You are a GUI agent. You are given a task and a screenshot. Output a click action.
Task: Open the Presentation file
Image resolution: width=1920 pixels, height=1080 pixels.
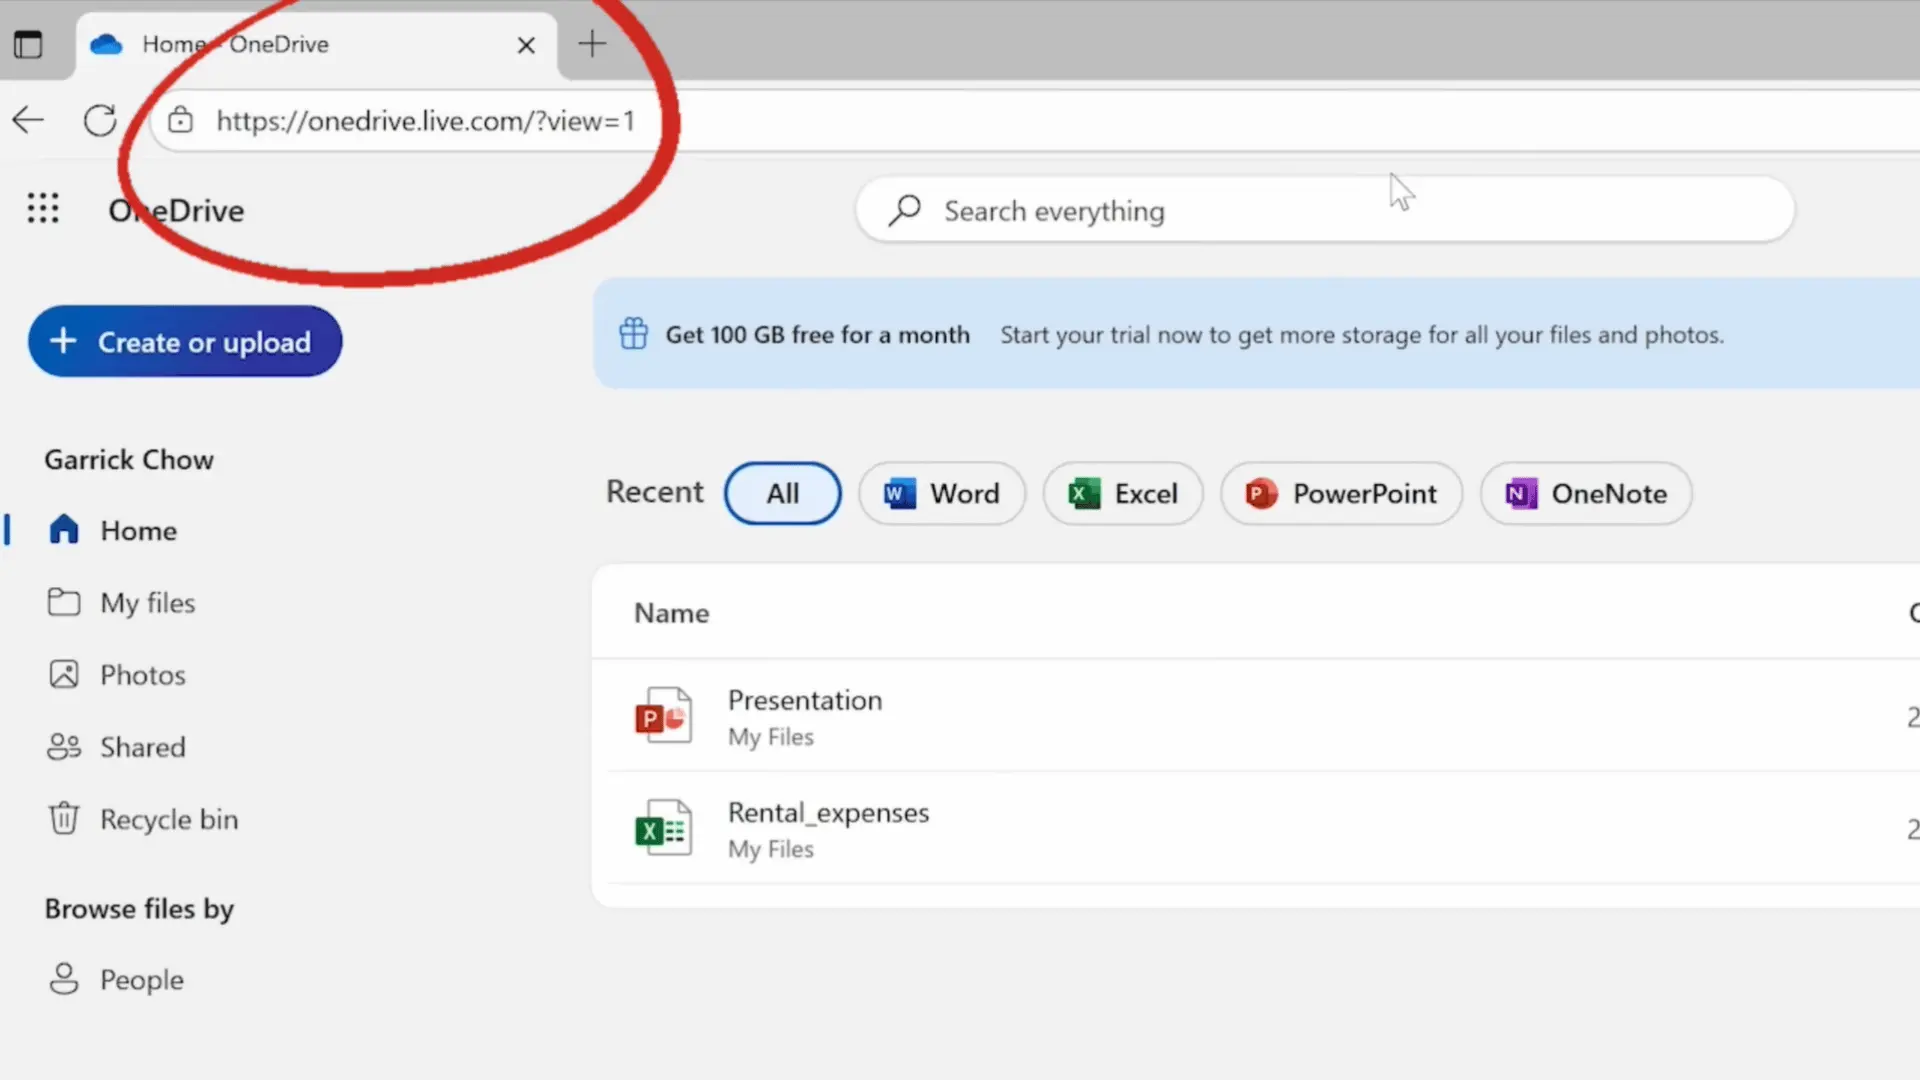805,700
